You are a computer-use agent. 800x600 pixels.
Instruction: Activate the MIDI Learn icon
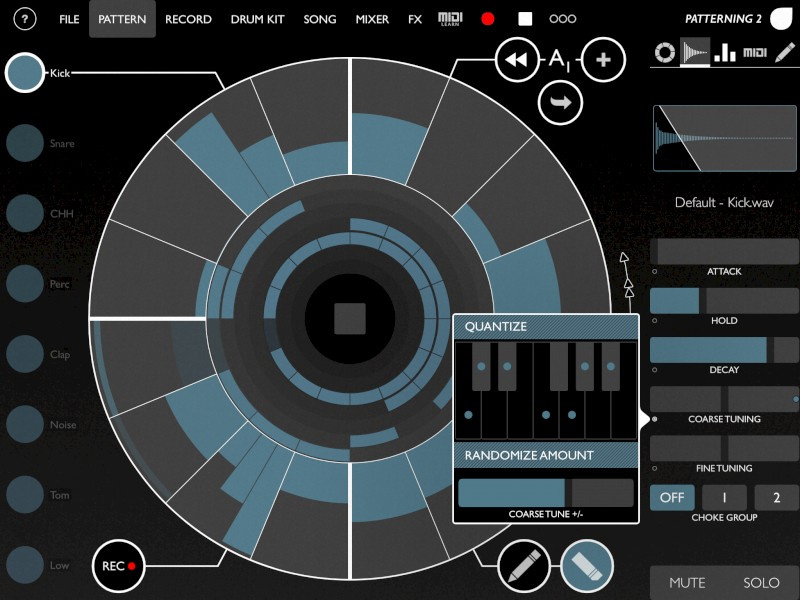coord(450,19)
